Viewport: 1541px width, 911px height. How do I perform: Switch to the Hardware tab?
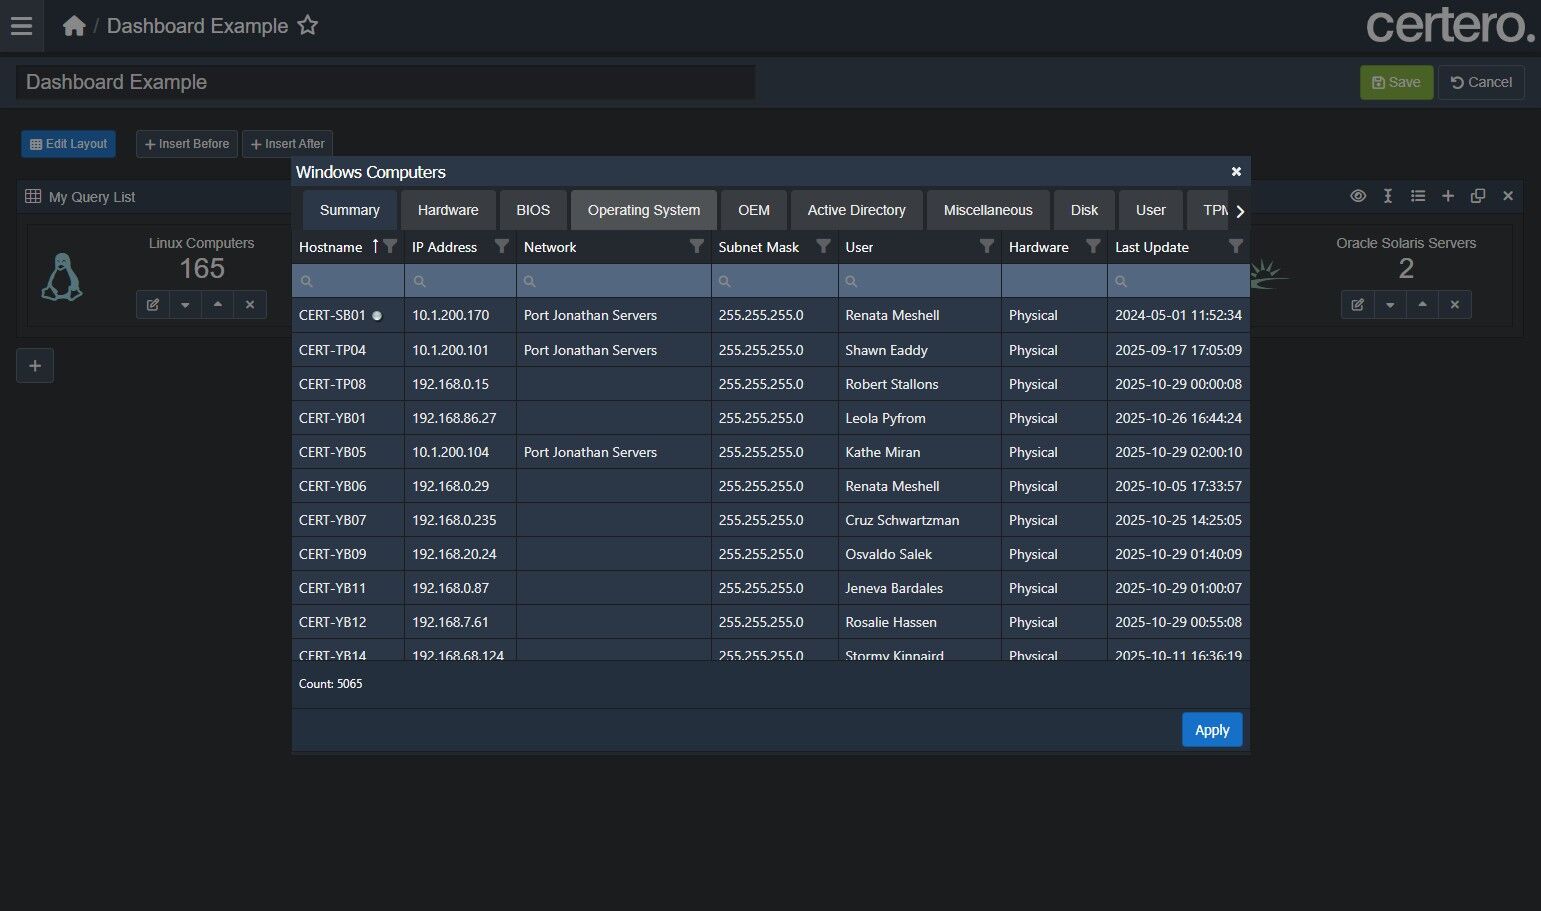coord(448,210)
